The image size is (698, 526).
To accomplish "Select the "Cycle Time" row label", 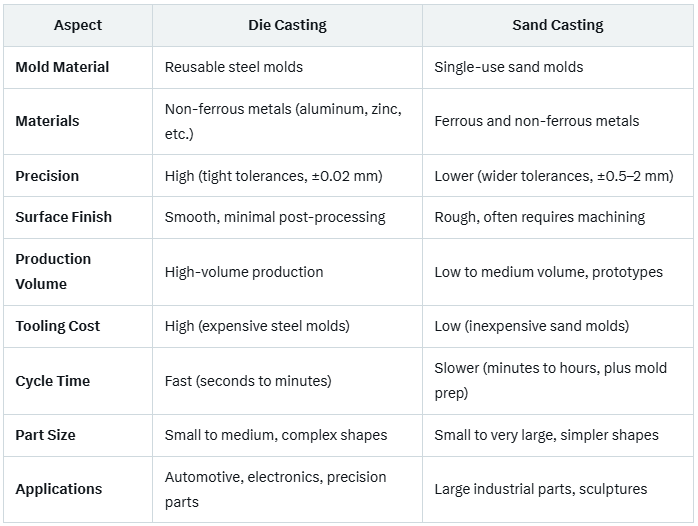I will coord(52,381).
